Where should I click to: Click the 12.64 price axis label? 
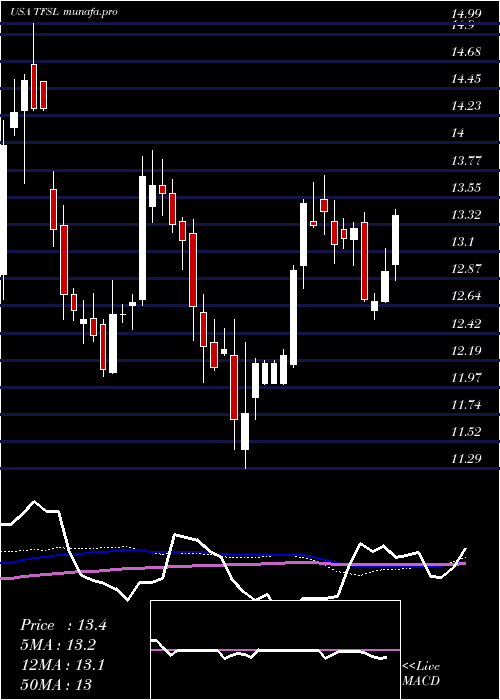click(x=466, y=296)
